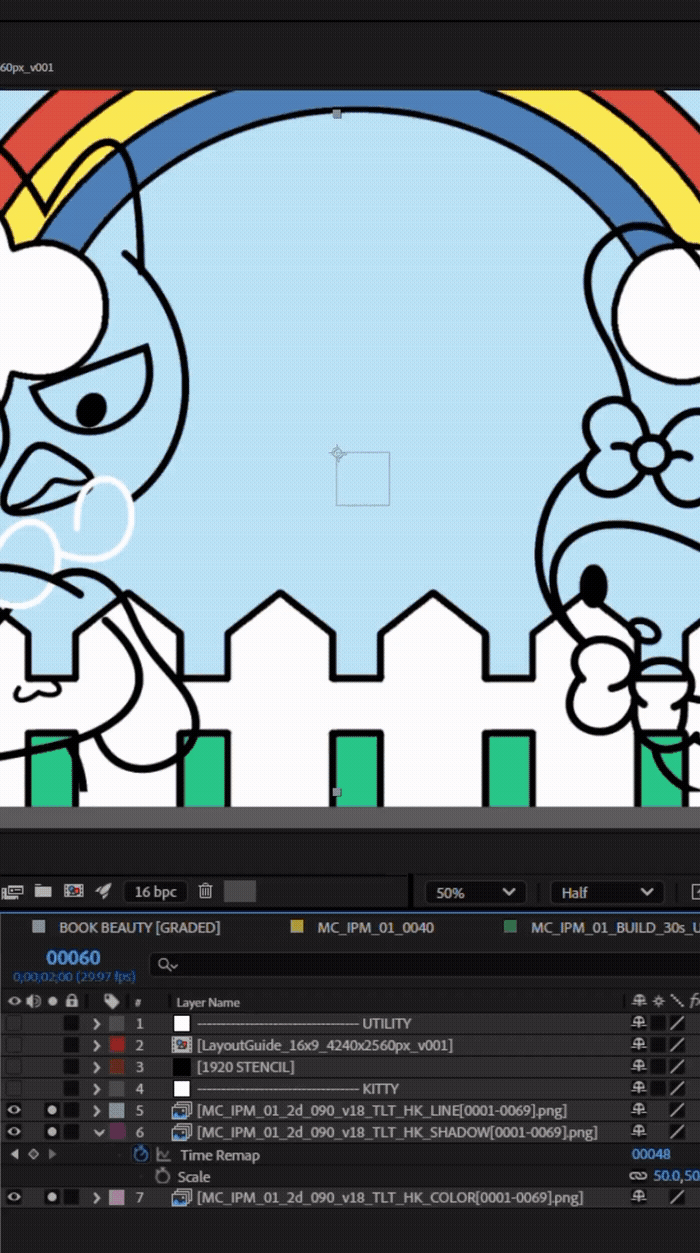Click the Scale property stopwatch icon

pyautogui.click(x=162, y=1176)
